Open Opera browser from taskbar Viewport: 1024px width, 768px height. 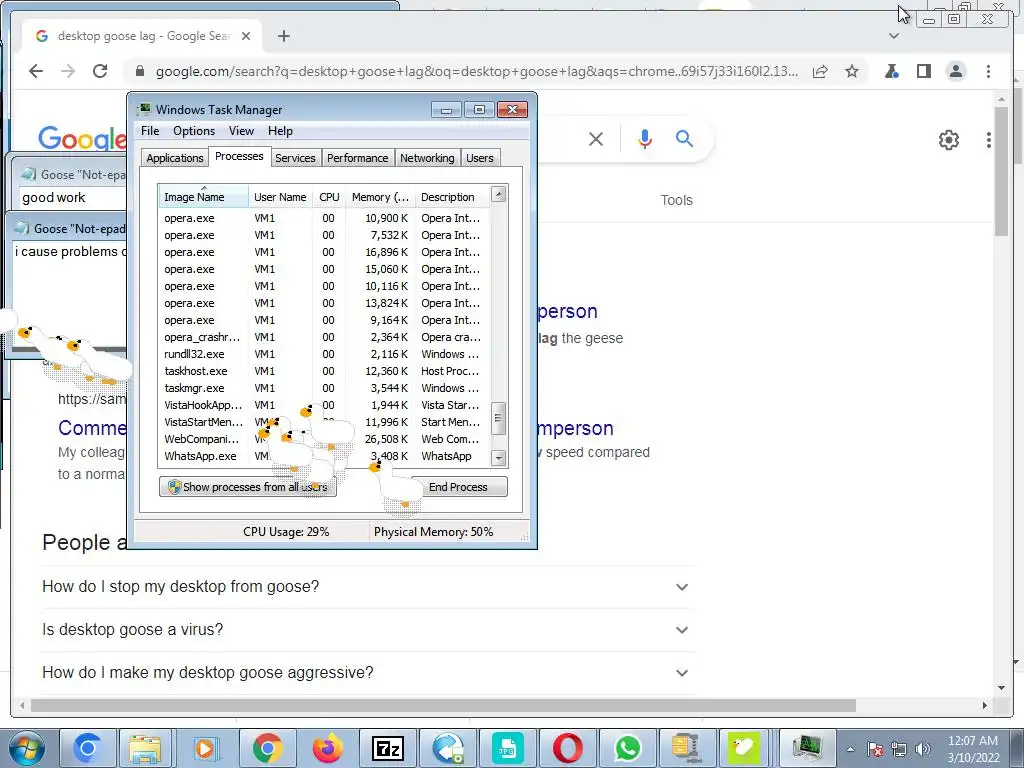click(x=568, y=748)
